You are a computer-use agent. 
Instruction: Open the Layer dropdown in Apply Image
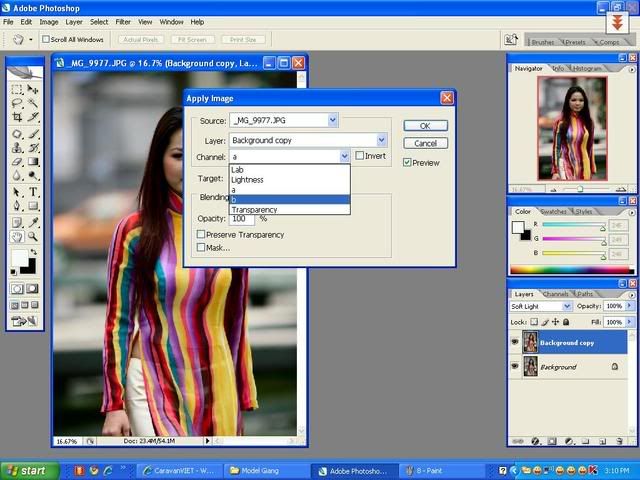tap(381, 140)
